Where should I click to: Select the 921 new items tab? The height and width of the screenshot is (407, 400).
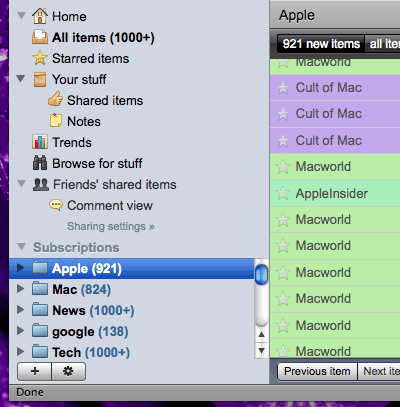click(321, 44)
